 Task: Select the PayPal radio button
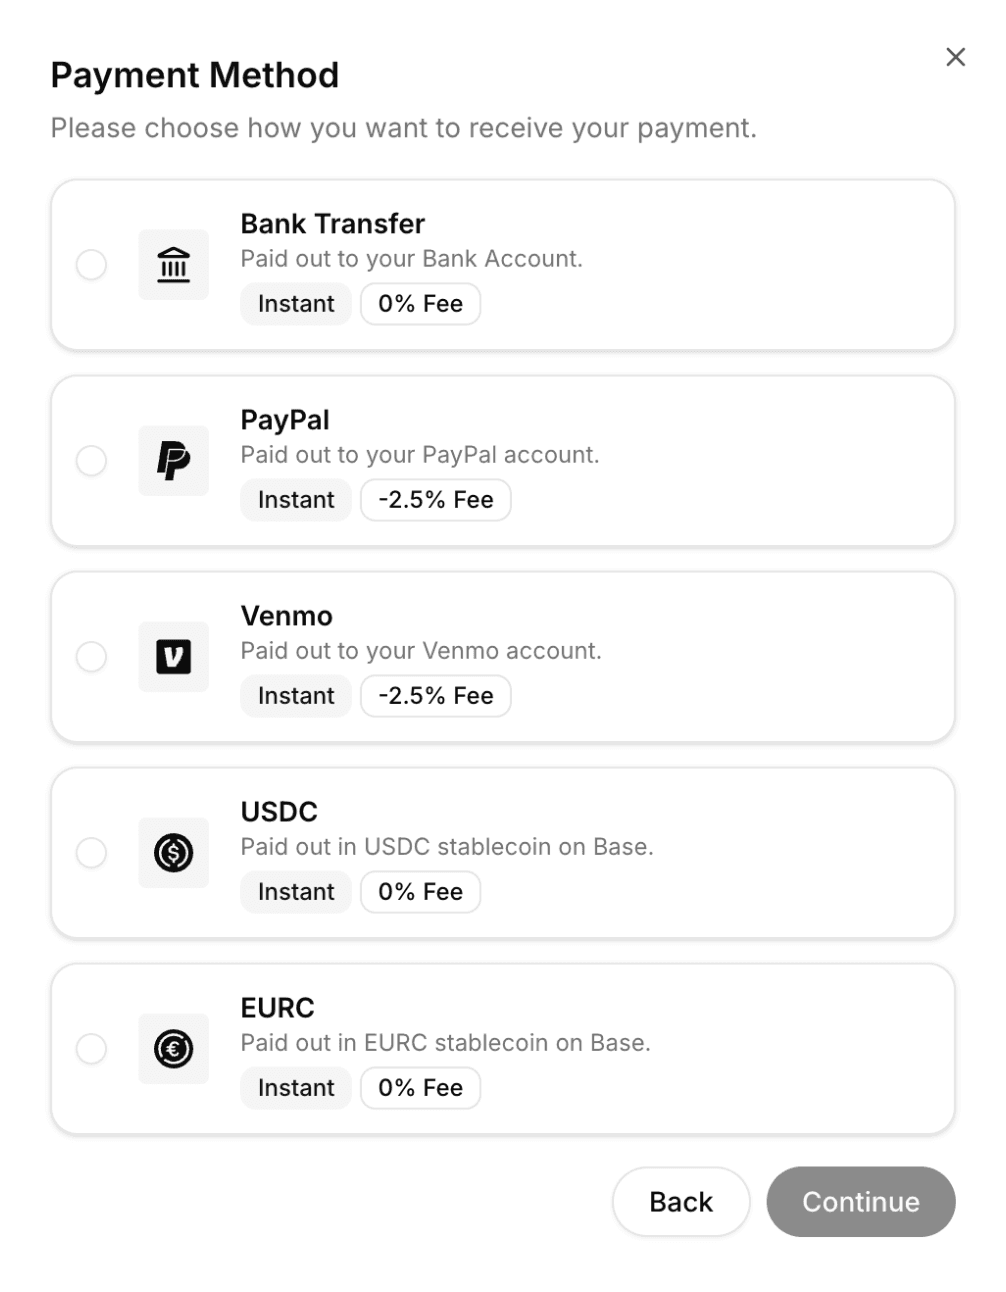point(91,461)
